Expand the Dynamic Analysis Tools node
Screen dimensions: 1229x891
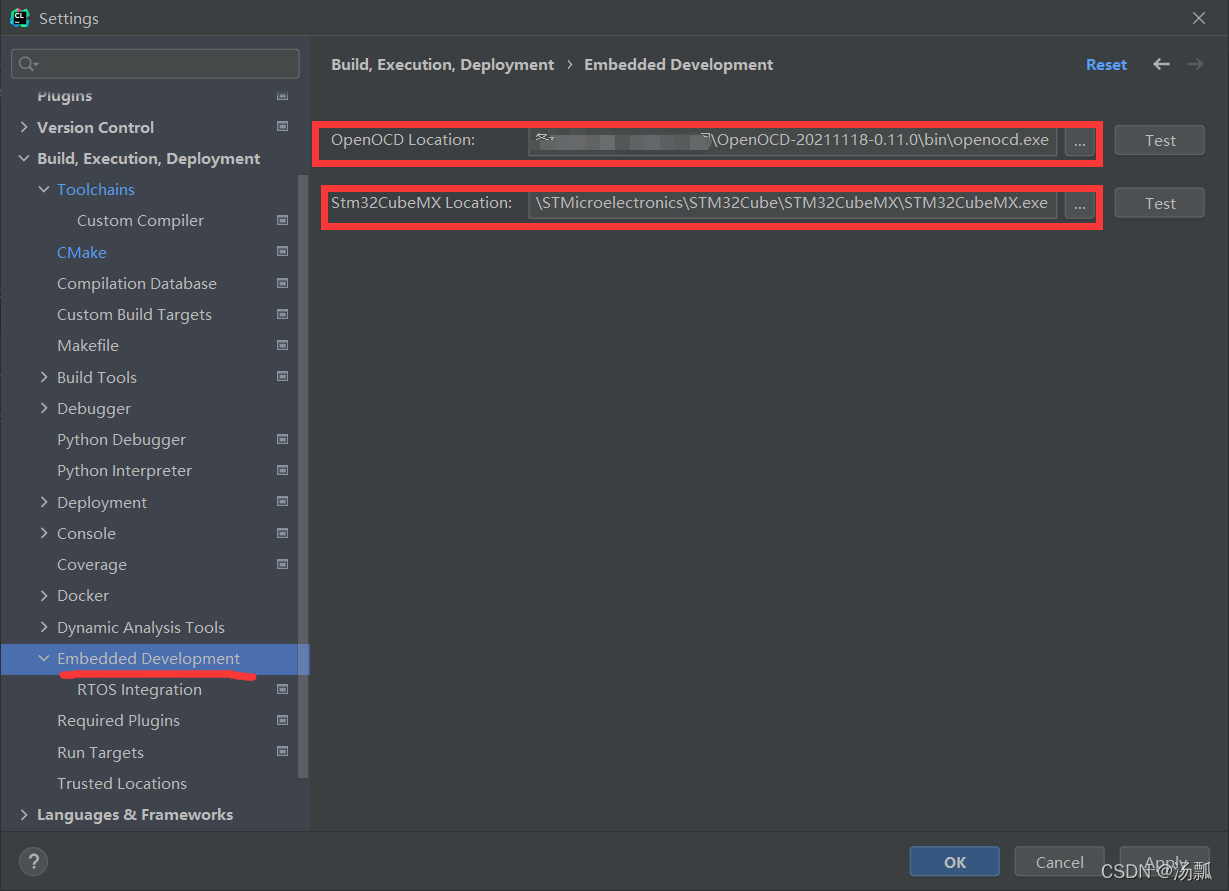click(44, 627)
